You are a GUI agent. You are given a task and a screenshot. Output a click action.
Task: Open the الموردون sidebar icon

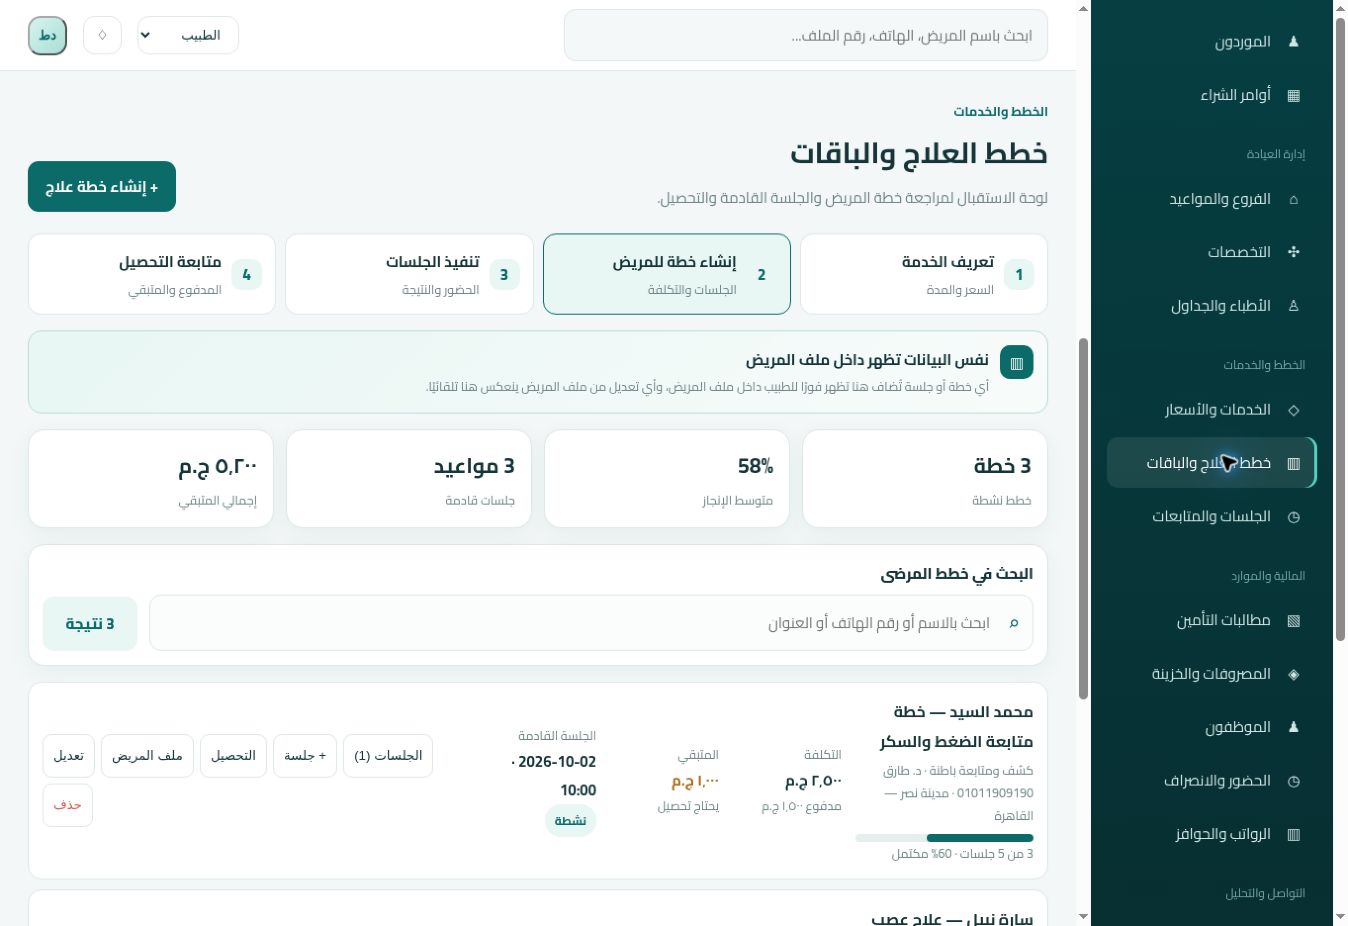[x=1293, y=42]
